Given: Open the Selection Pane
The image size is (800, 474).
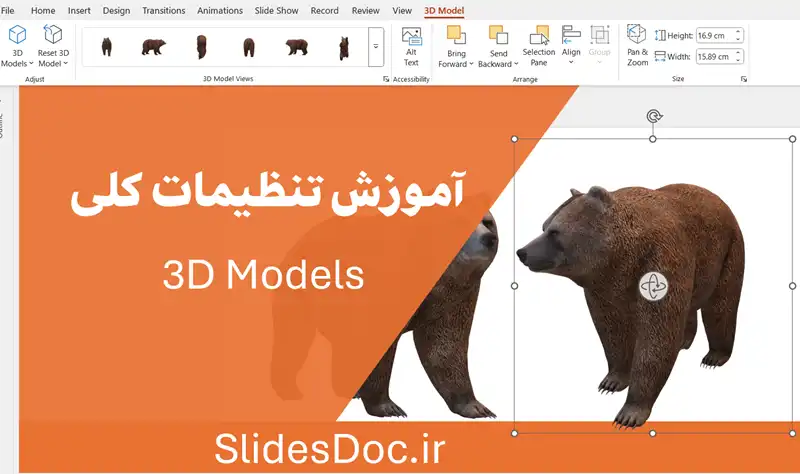Looking at the screenshot, I should coord(539,46).
